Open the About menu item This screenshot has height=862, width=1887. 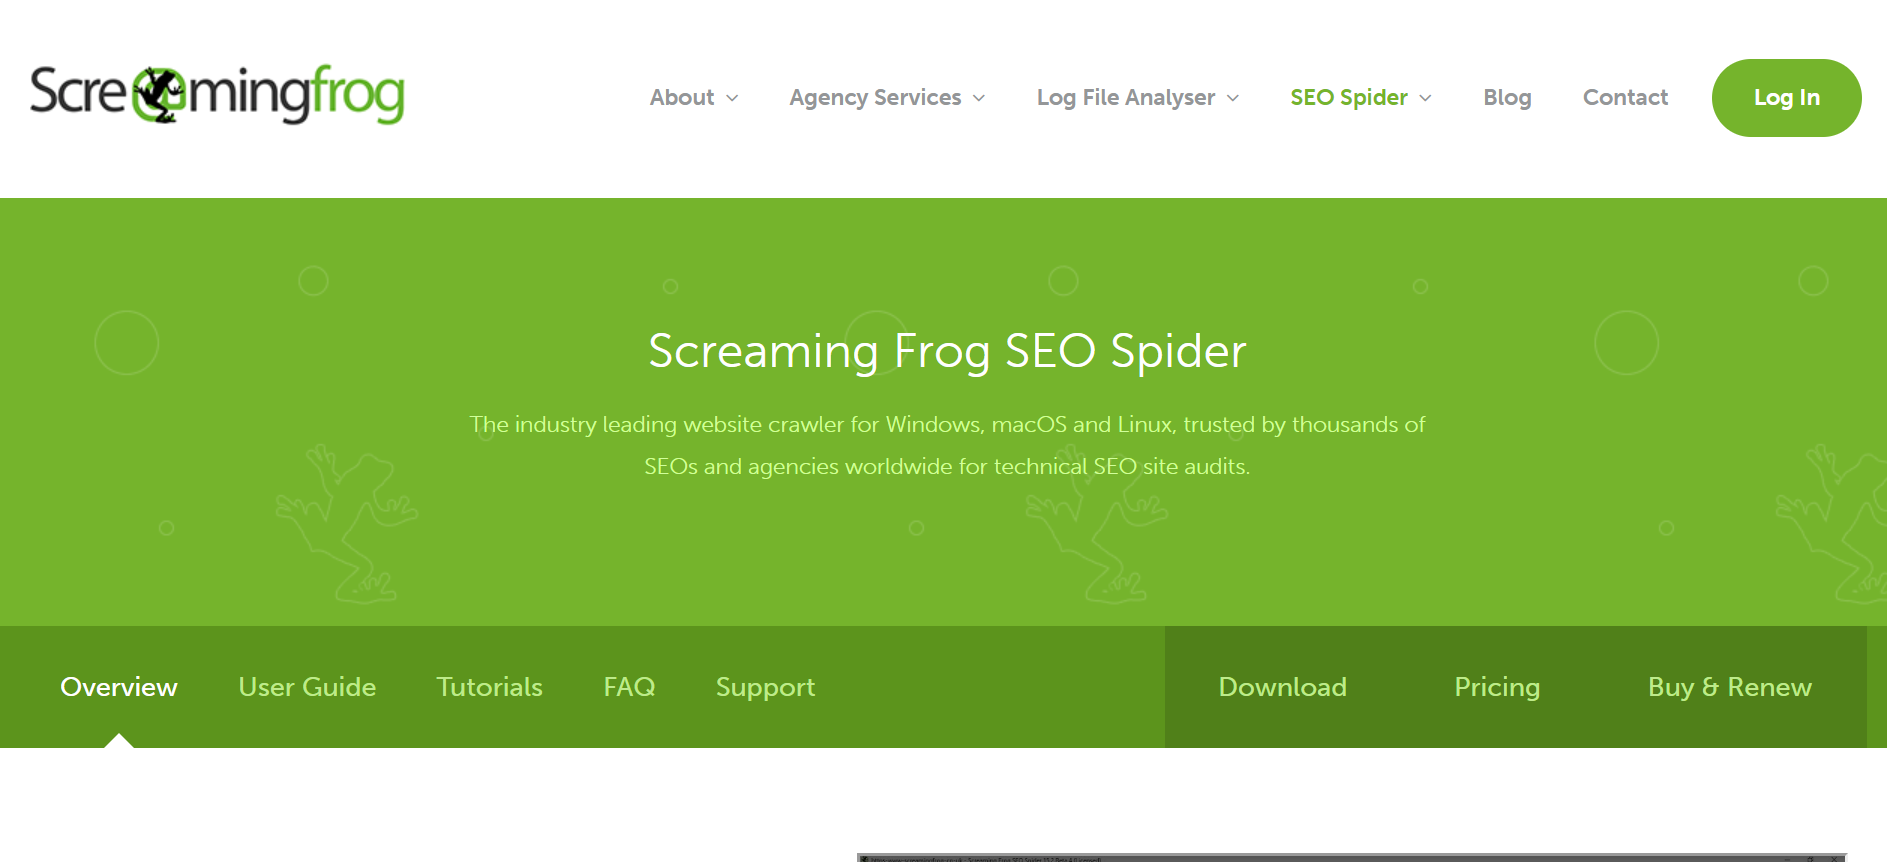pyautogui.click(x=682, y=97)
